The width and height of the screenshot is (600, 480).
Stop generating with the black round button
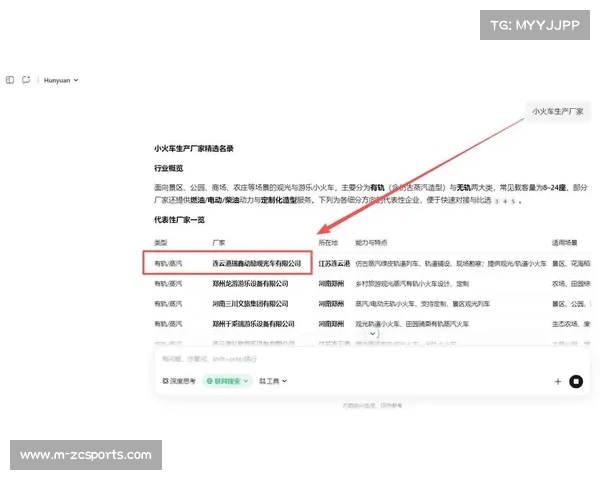click(576, 381)
